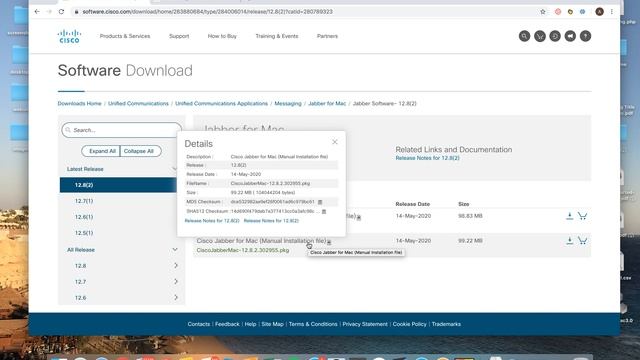
Task: Click the CiscoJabberMac-12.8.2.302955.pkg filename
Action: [x=243, y=250]
